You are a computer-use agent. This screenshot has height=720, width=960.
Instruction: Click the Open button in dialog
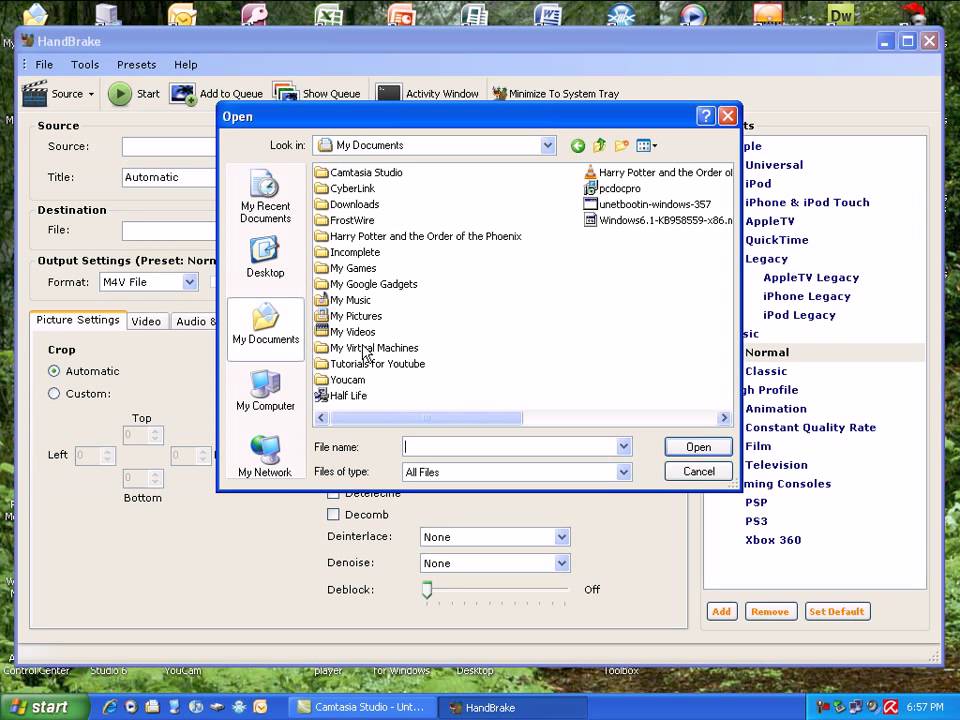point(699,447)
